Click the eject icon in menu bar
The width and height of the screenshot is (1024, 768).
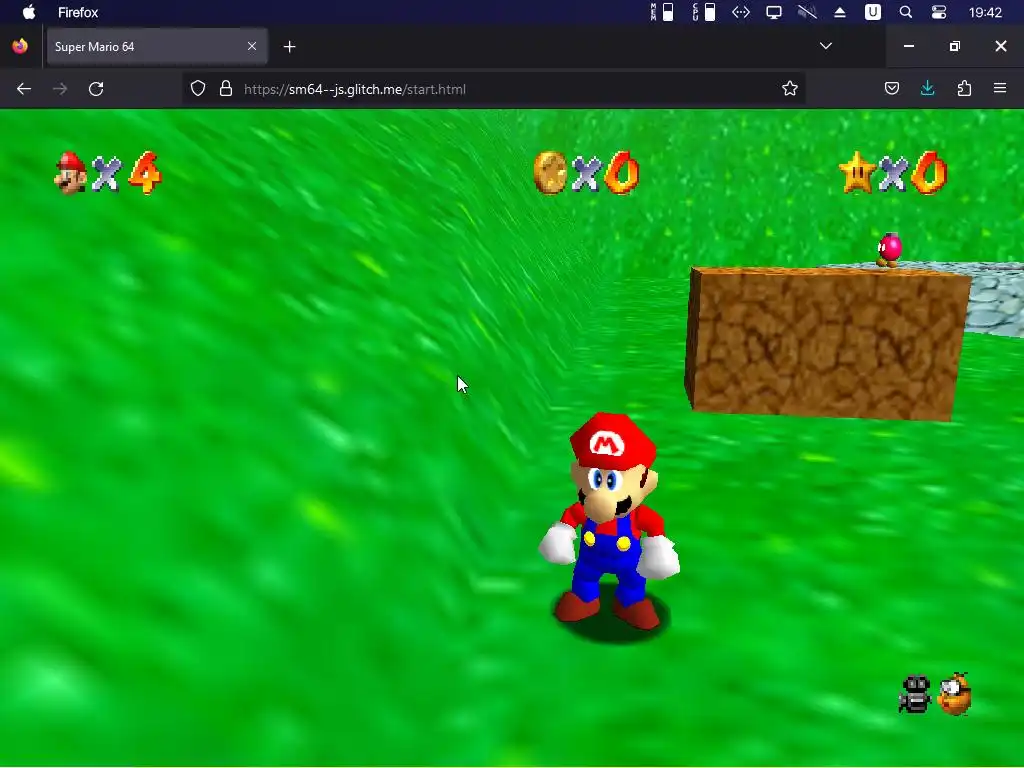840,12
